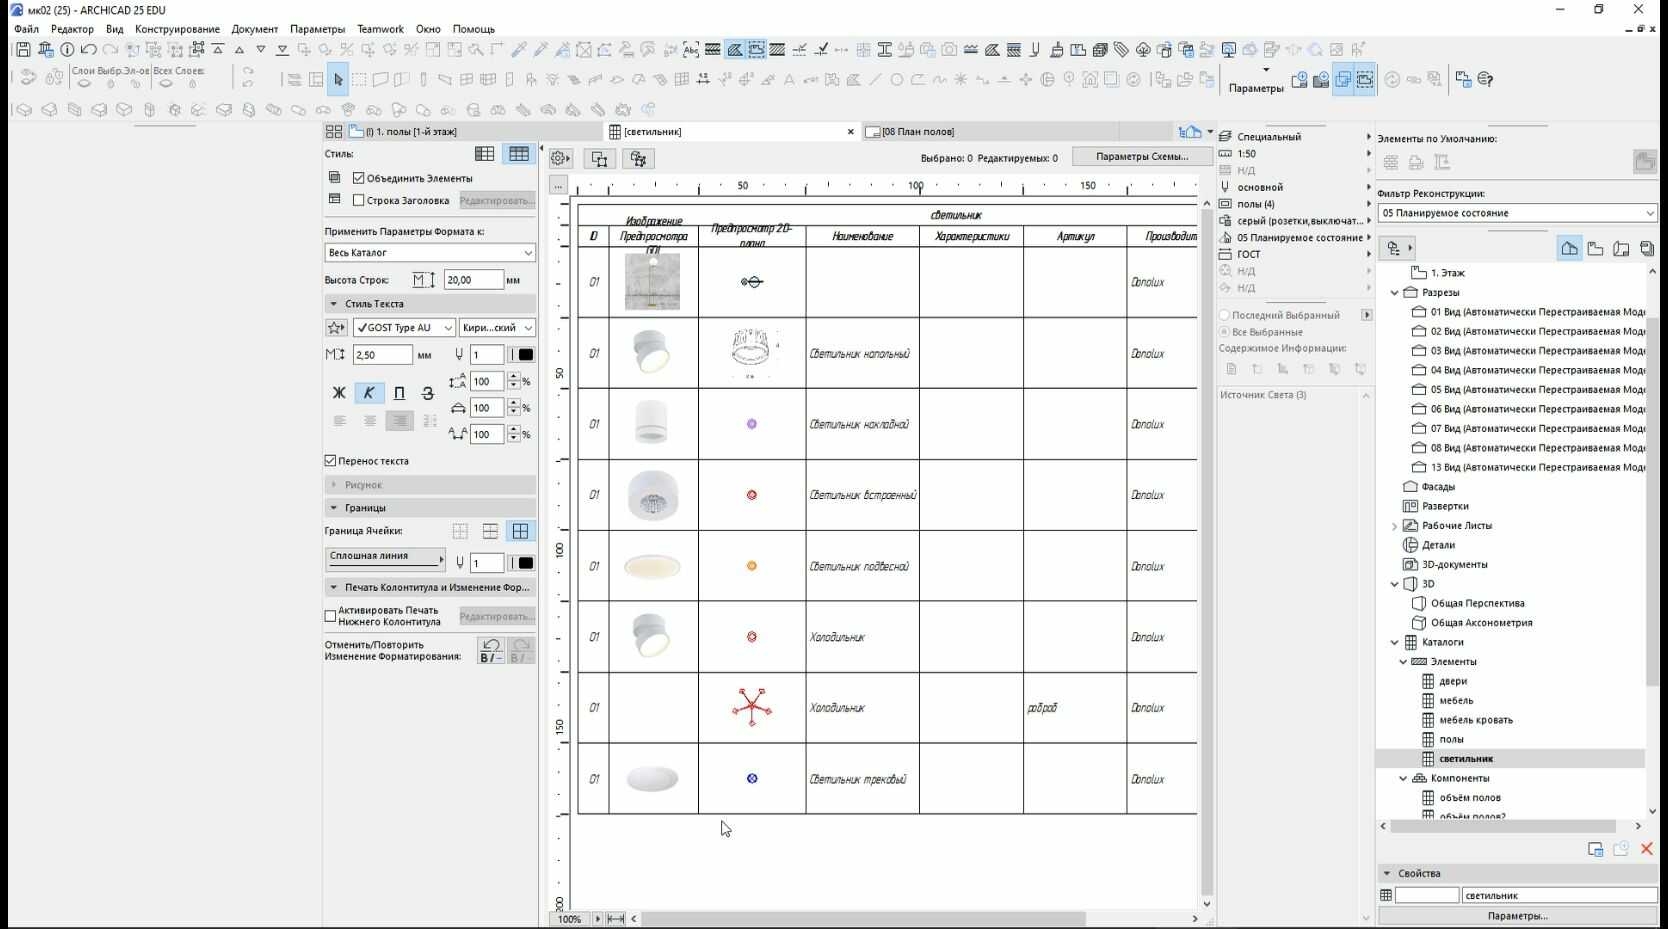Click the row height field showing 20,00

point(473,280)
